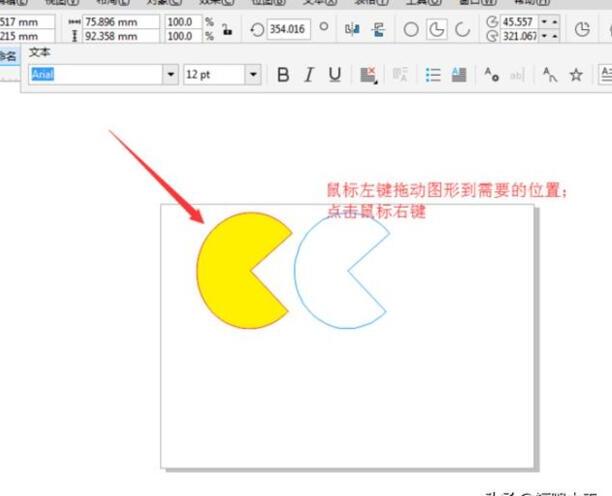This screenshot has width=612, height=496.
Task: Click the red instruction text on canvas
Action: pos(447,201)
